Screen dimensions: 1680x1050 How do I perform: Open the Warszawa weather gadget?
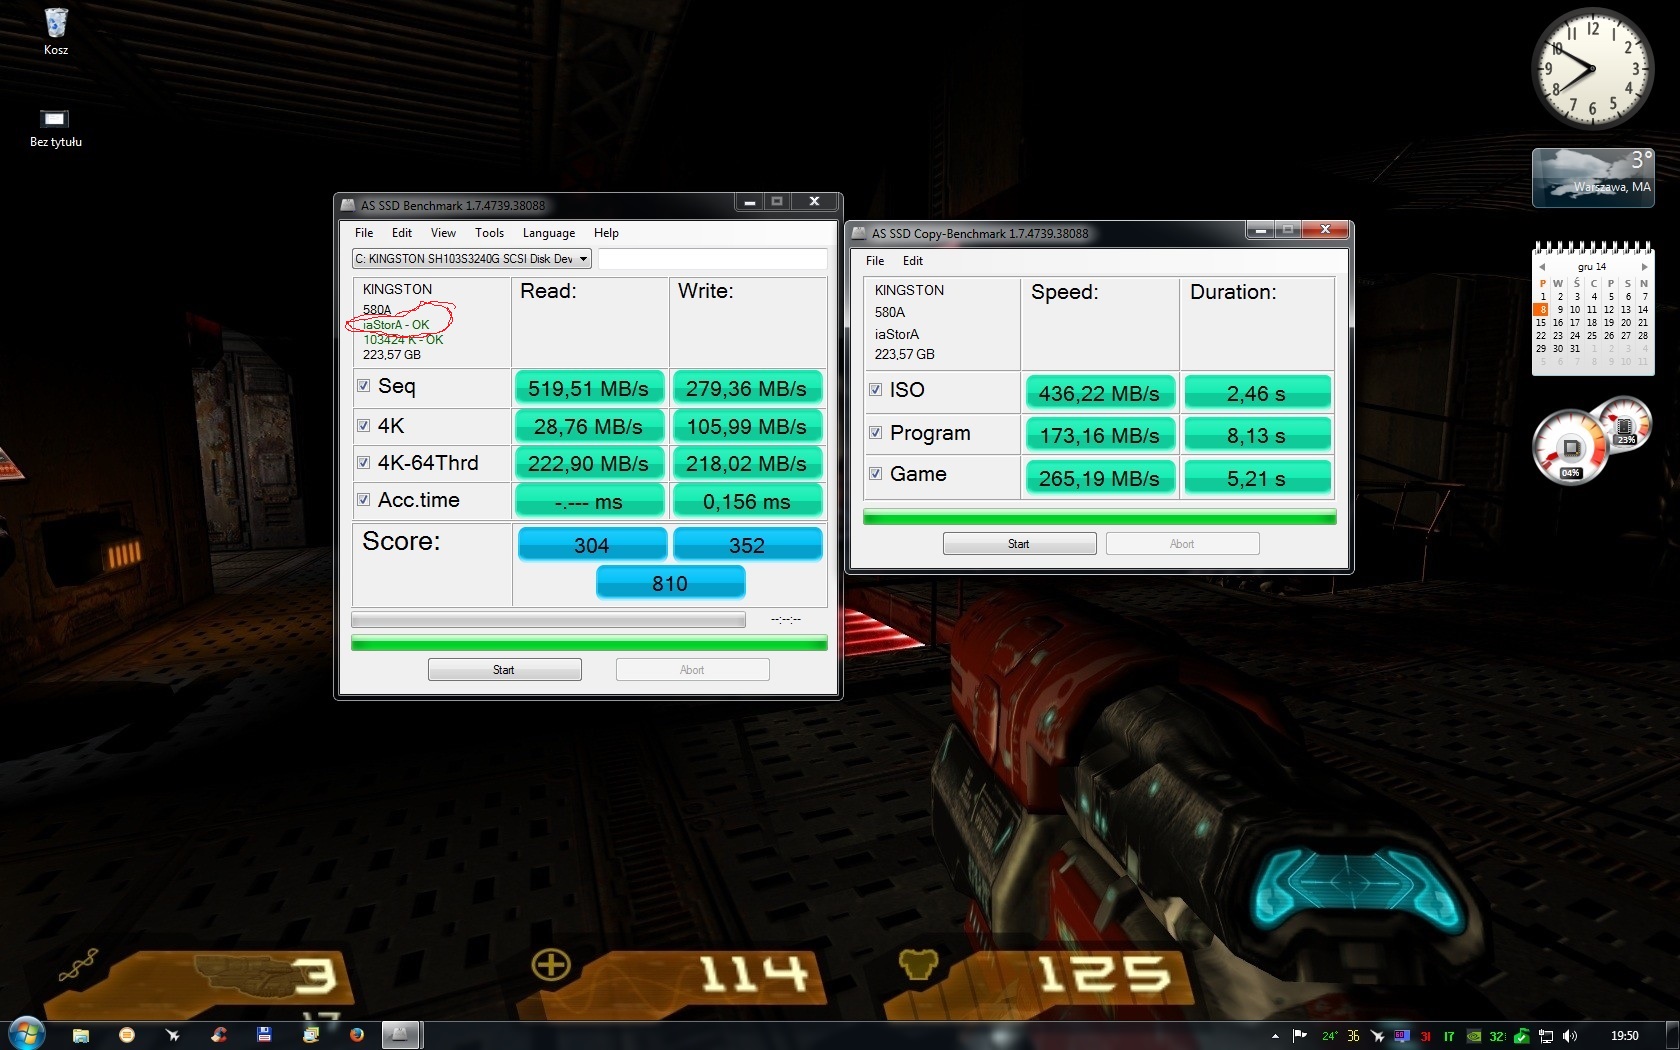tap(1593, 177)
